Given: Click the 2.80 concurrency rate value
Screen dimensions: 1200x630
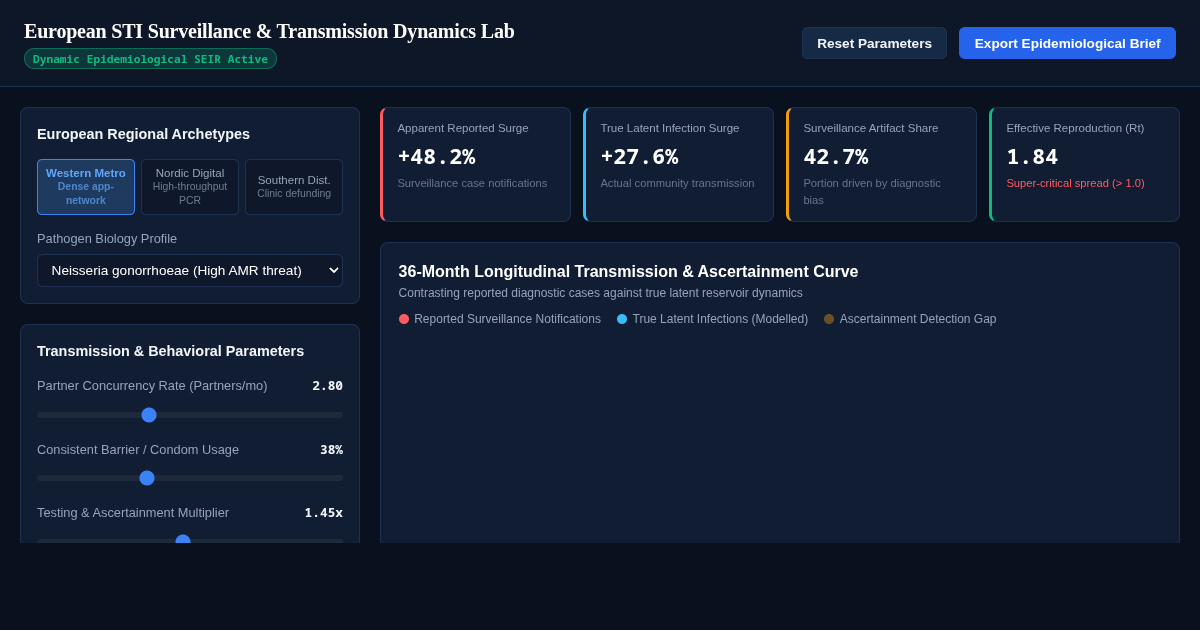Looking at the screenshot, I should 327,385.
